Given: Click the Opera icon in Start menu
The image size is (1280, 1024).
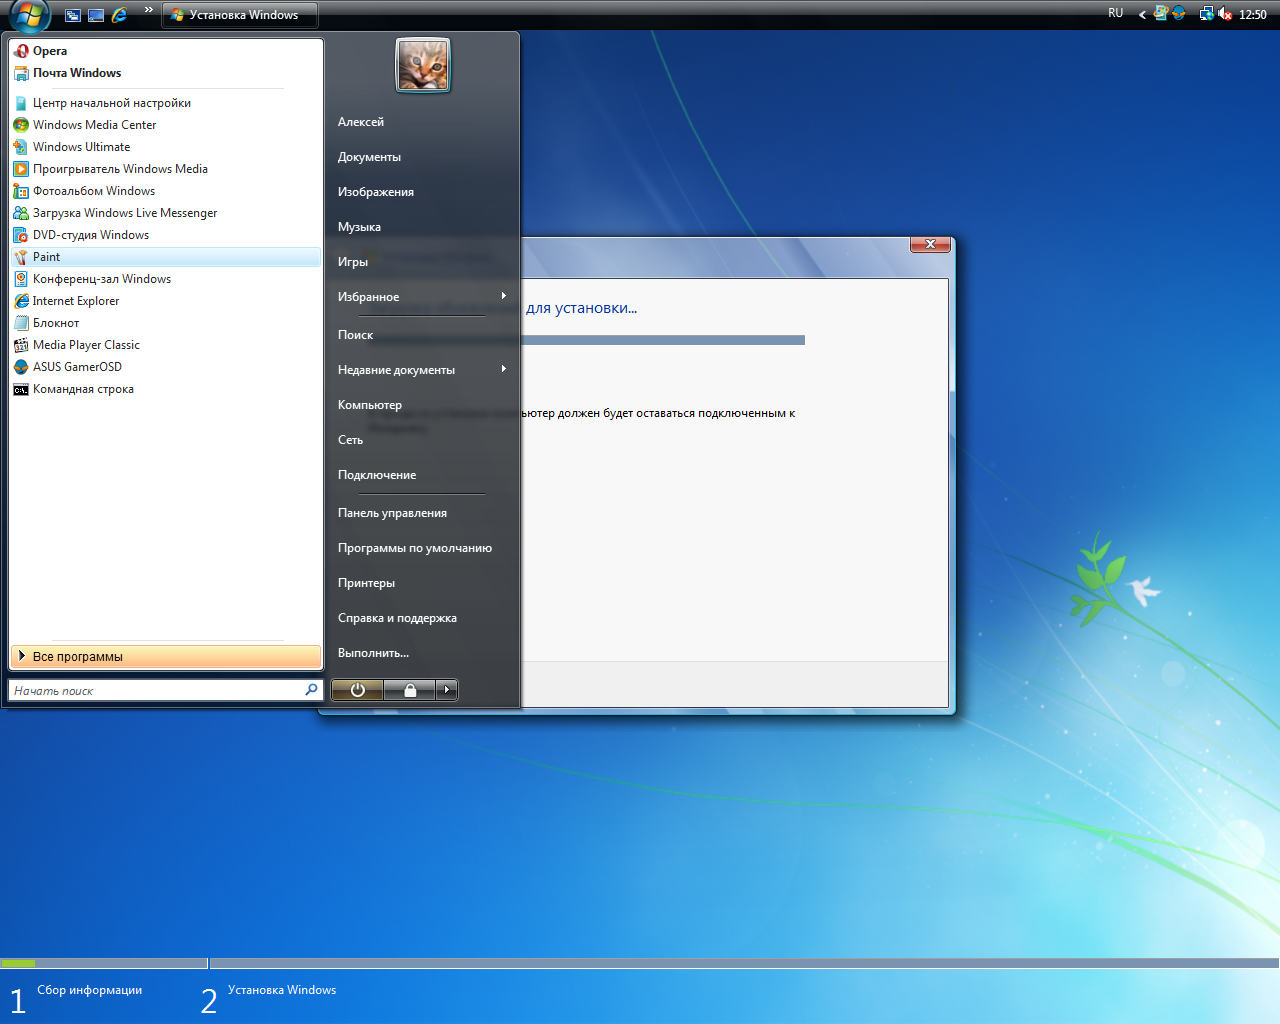Looking at the screenshot, I should coord(21,51).
